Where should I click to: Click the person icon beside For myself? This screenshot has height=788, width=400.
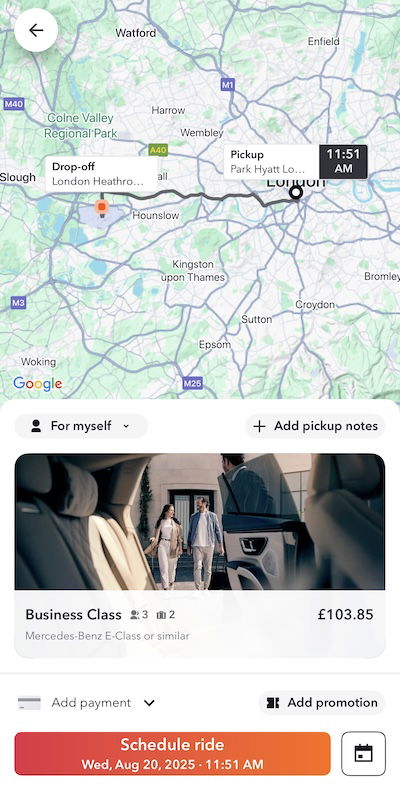click(36, 426)
